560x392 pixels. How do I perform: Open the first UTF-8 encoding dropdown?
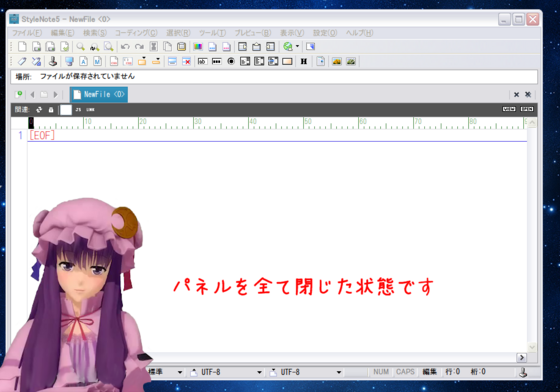click(260, 372)
